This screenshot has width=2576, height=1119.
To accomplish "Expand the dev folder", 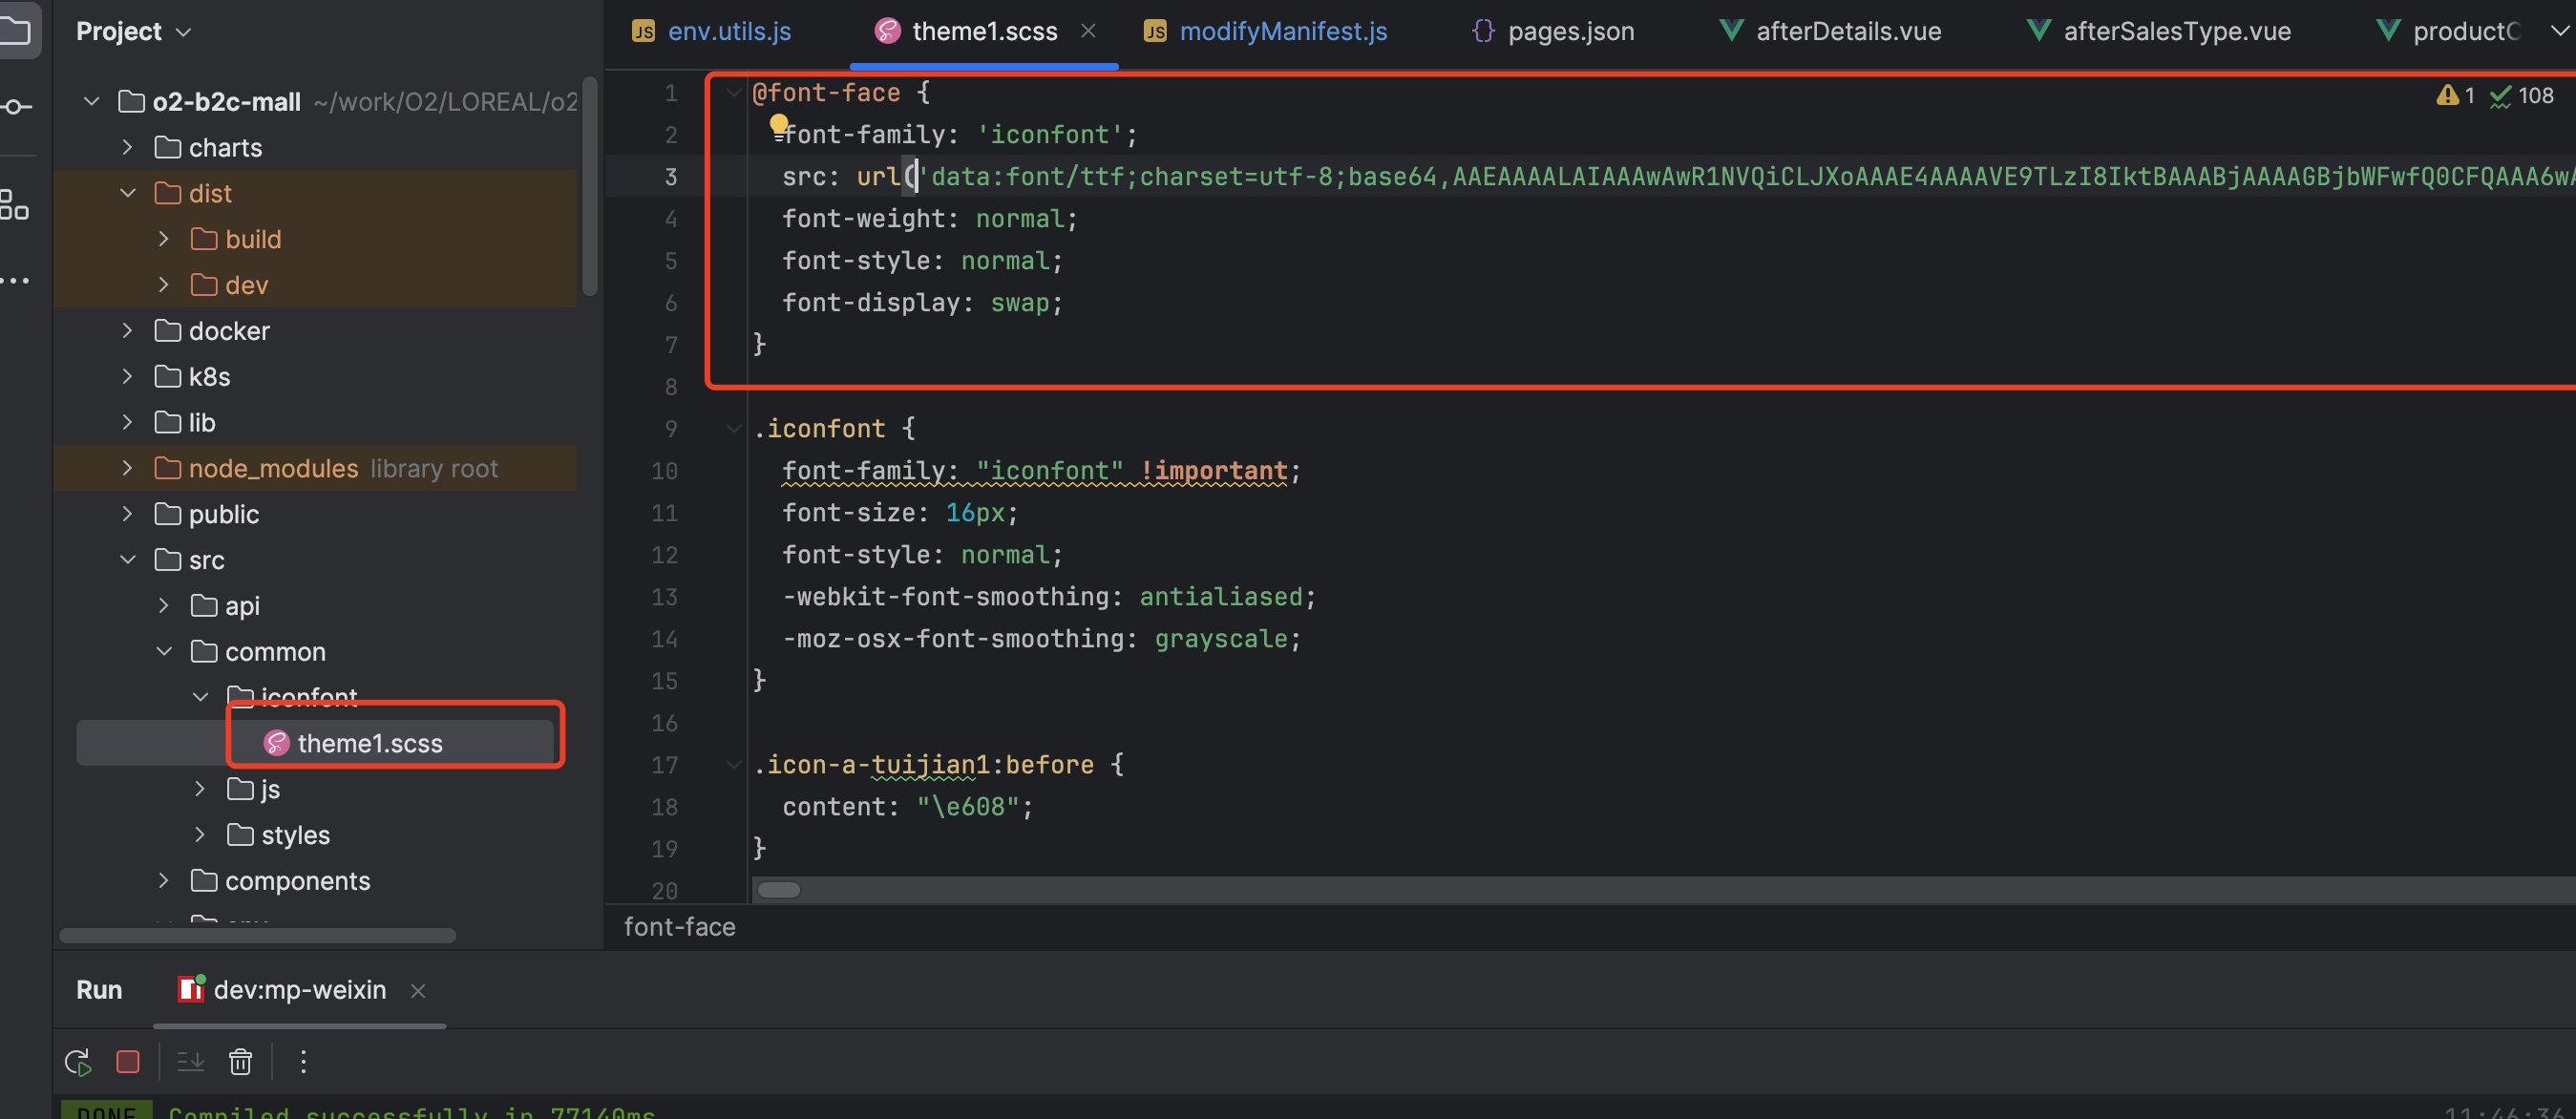I will pos(164,285).
